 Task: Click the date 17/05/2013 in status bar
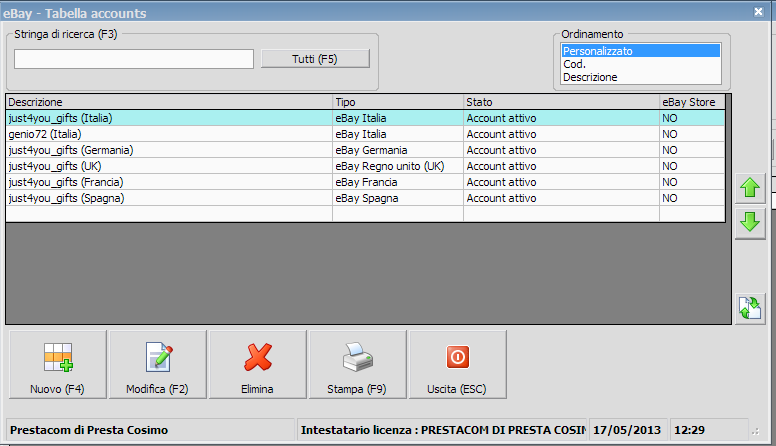click(627, 430)
